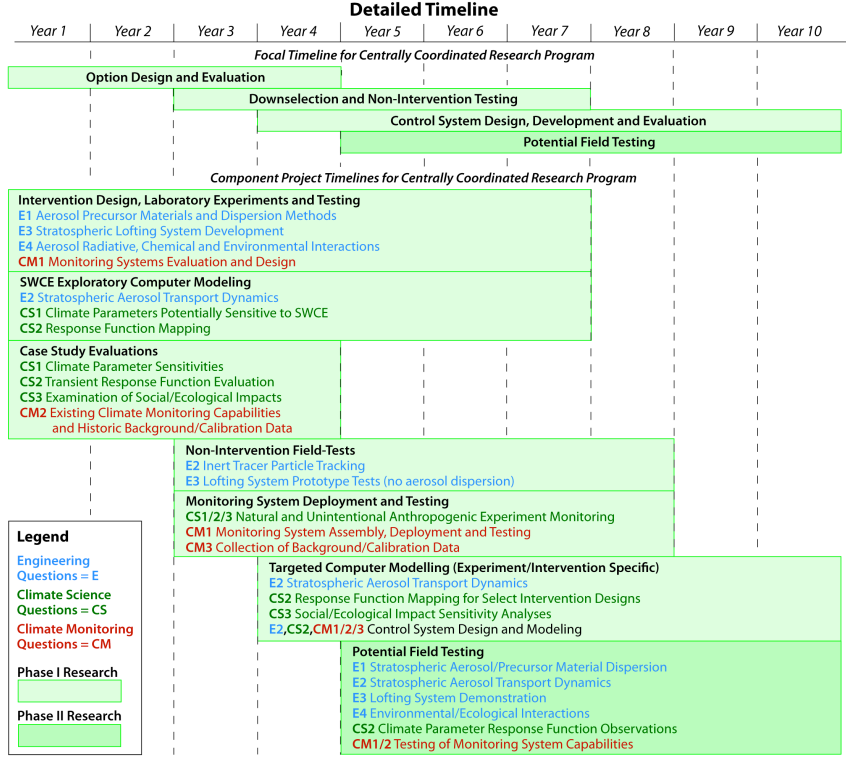
Task: Click the Phase I Research light green swatch
Action: 70,691
